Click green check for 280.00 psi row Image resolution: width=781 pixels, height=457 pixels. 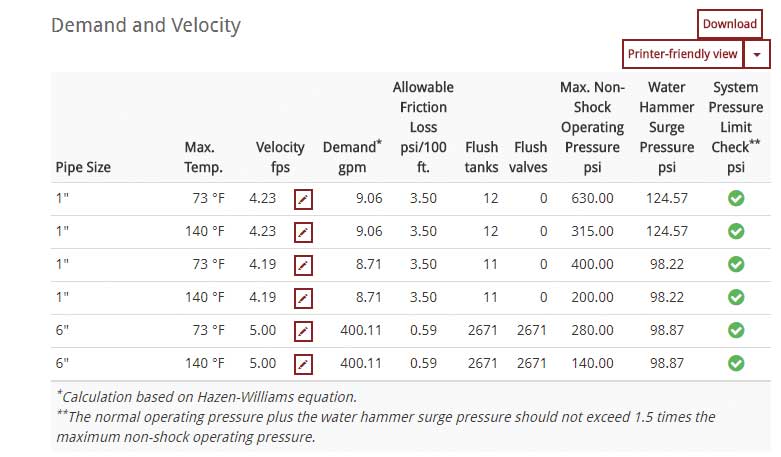point(736,330)
